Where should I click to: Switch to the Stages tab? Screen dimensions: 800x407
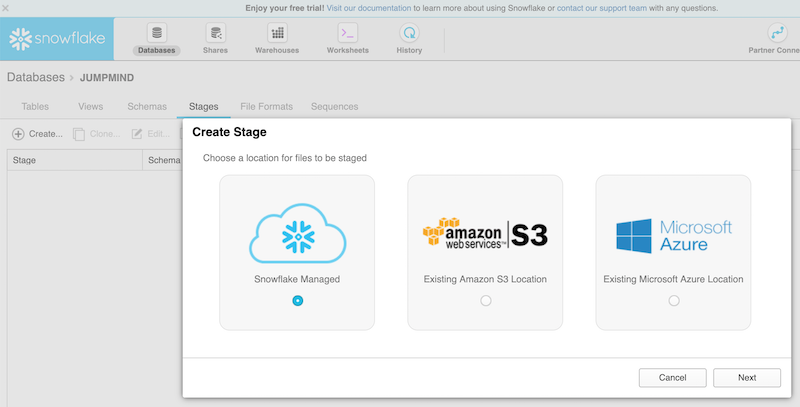(204, 107)
